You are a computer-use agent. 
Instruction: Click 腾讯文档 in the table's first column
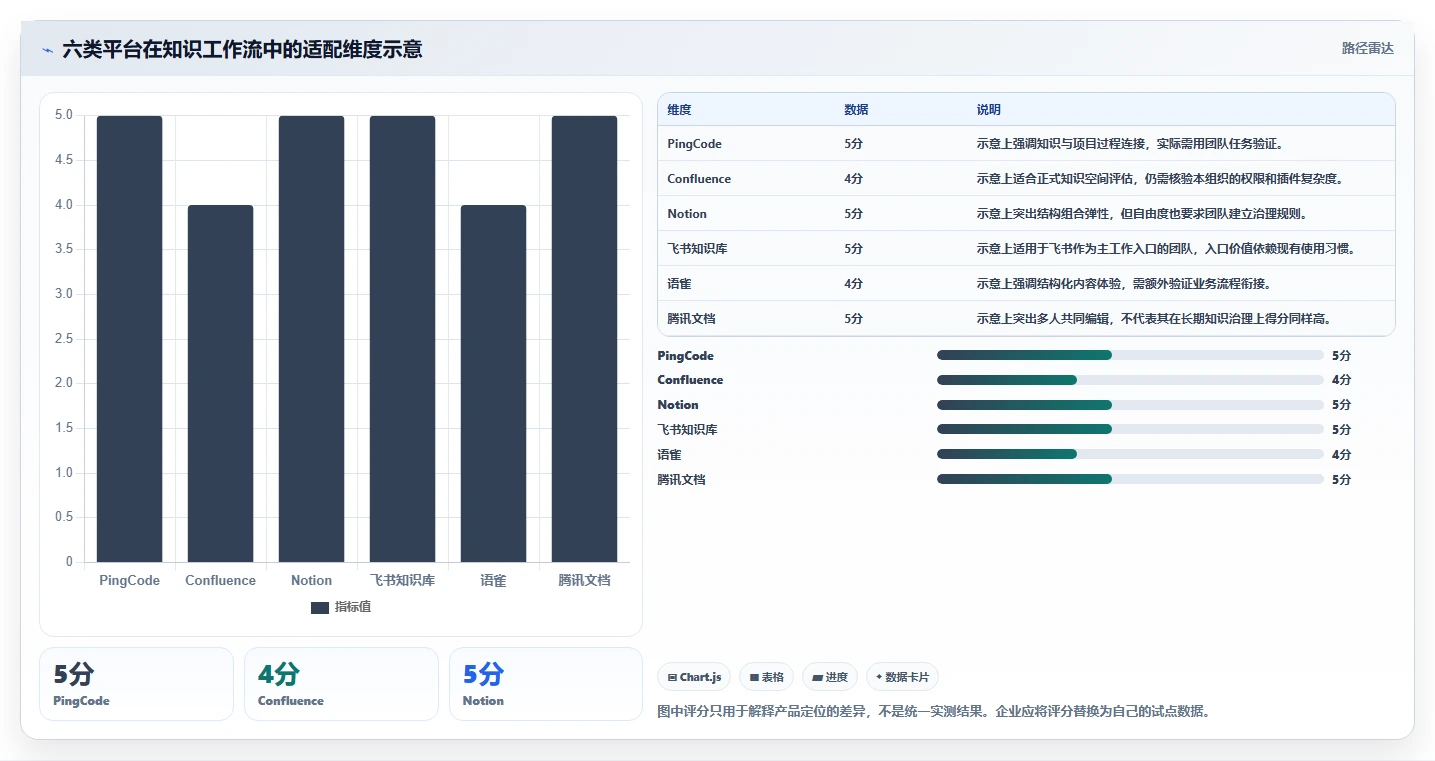point(691,319)
